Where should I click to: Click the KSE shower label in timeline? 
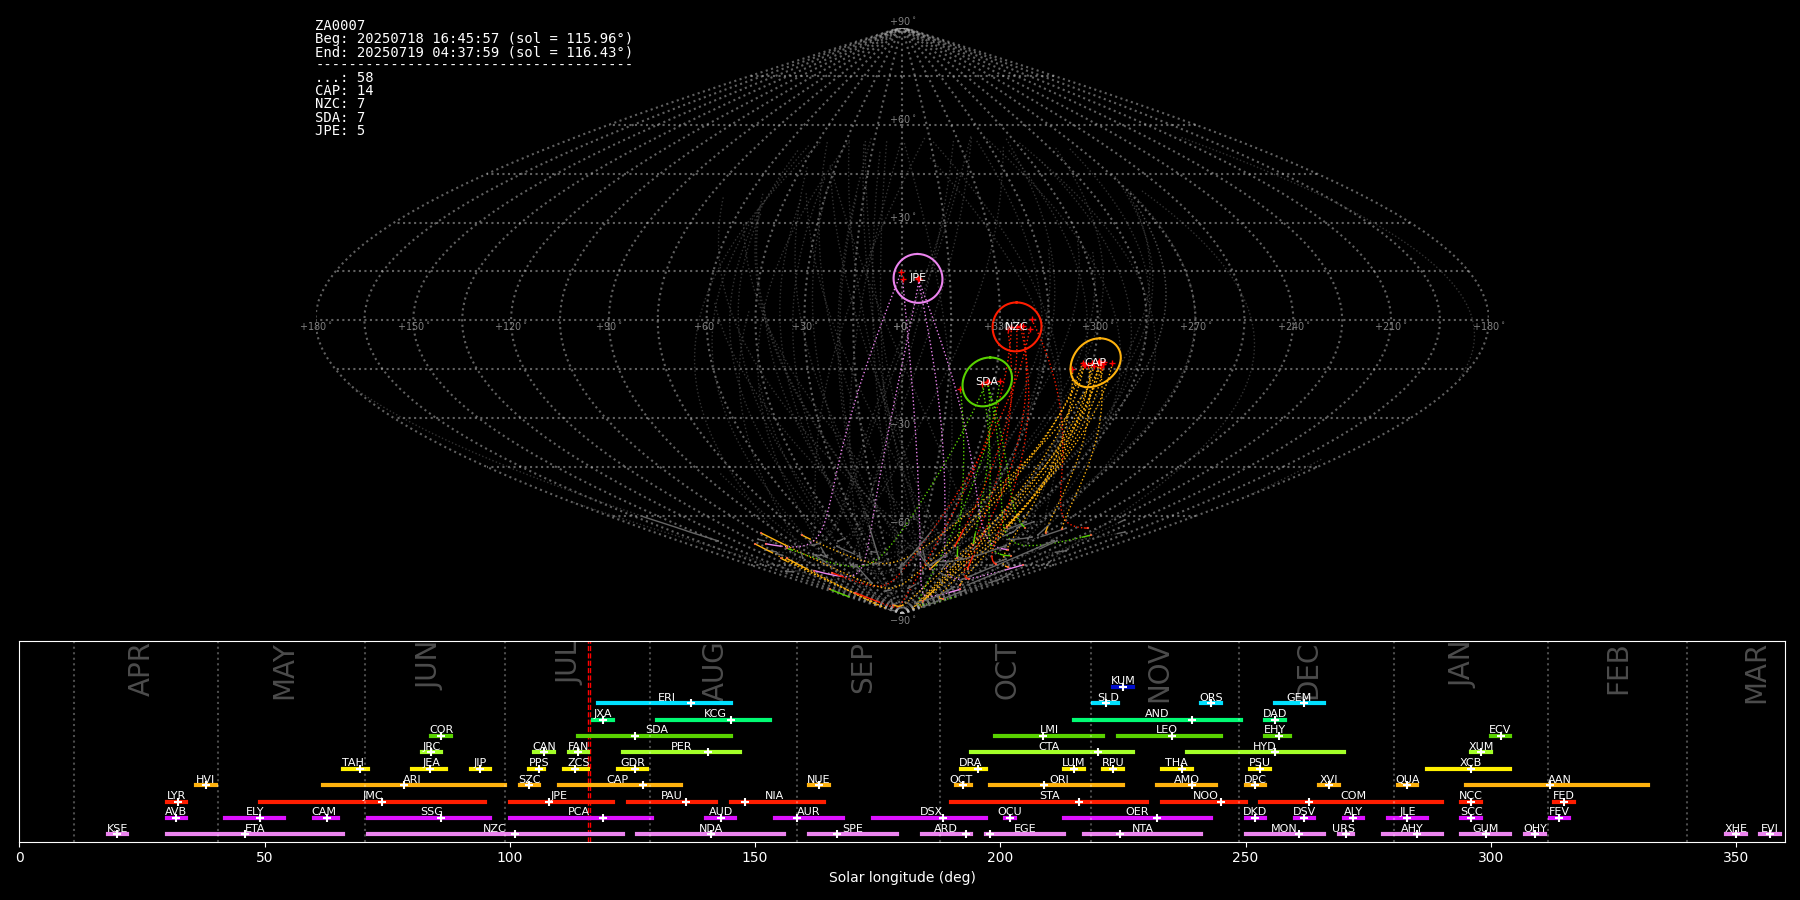[x=117, y=829]
